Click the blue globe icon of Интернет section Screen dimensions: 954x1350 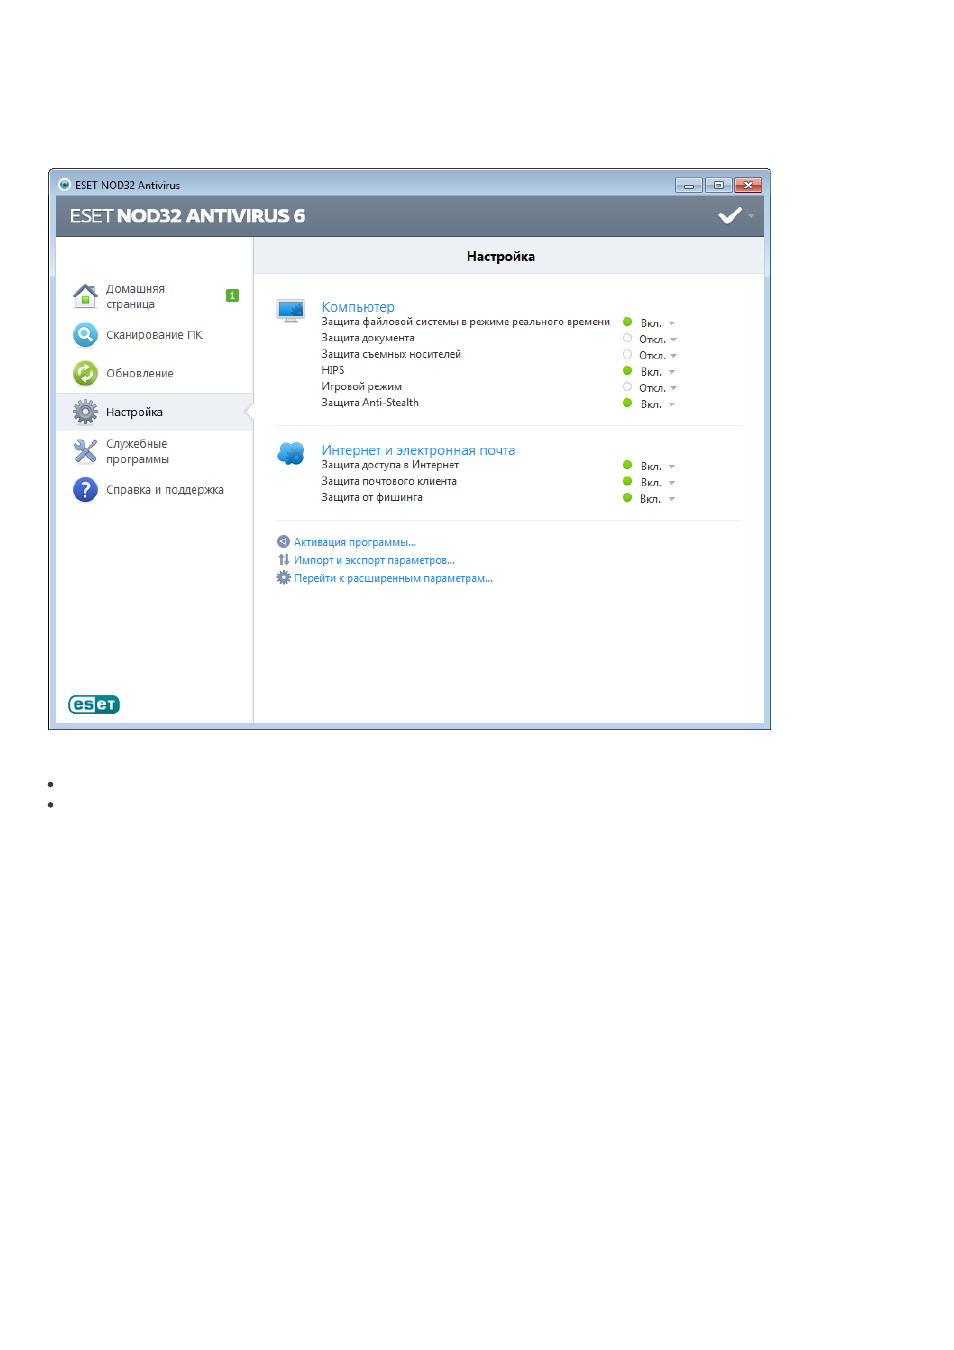pyautogui.click(x=291, y=454)
